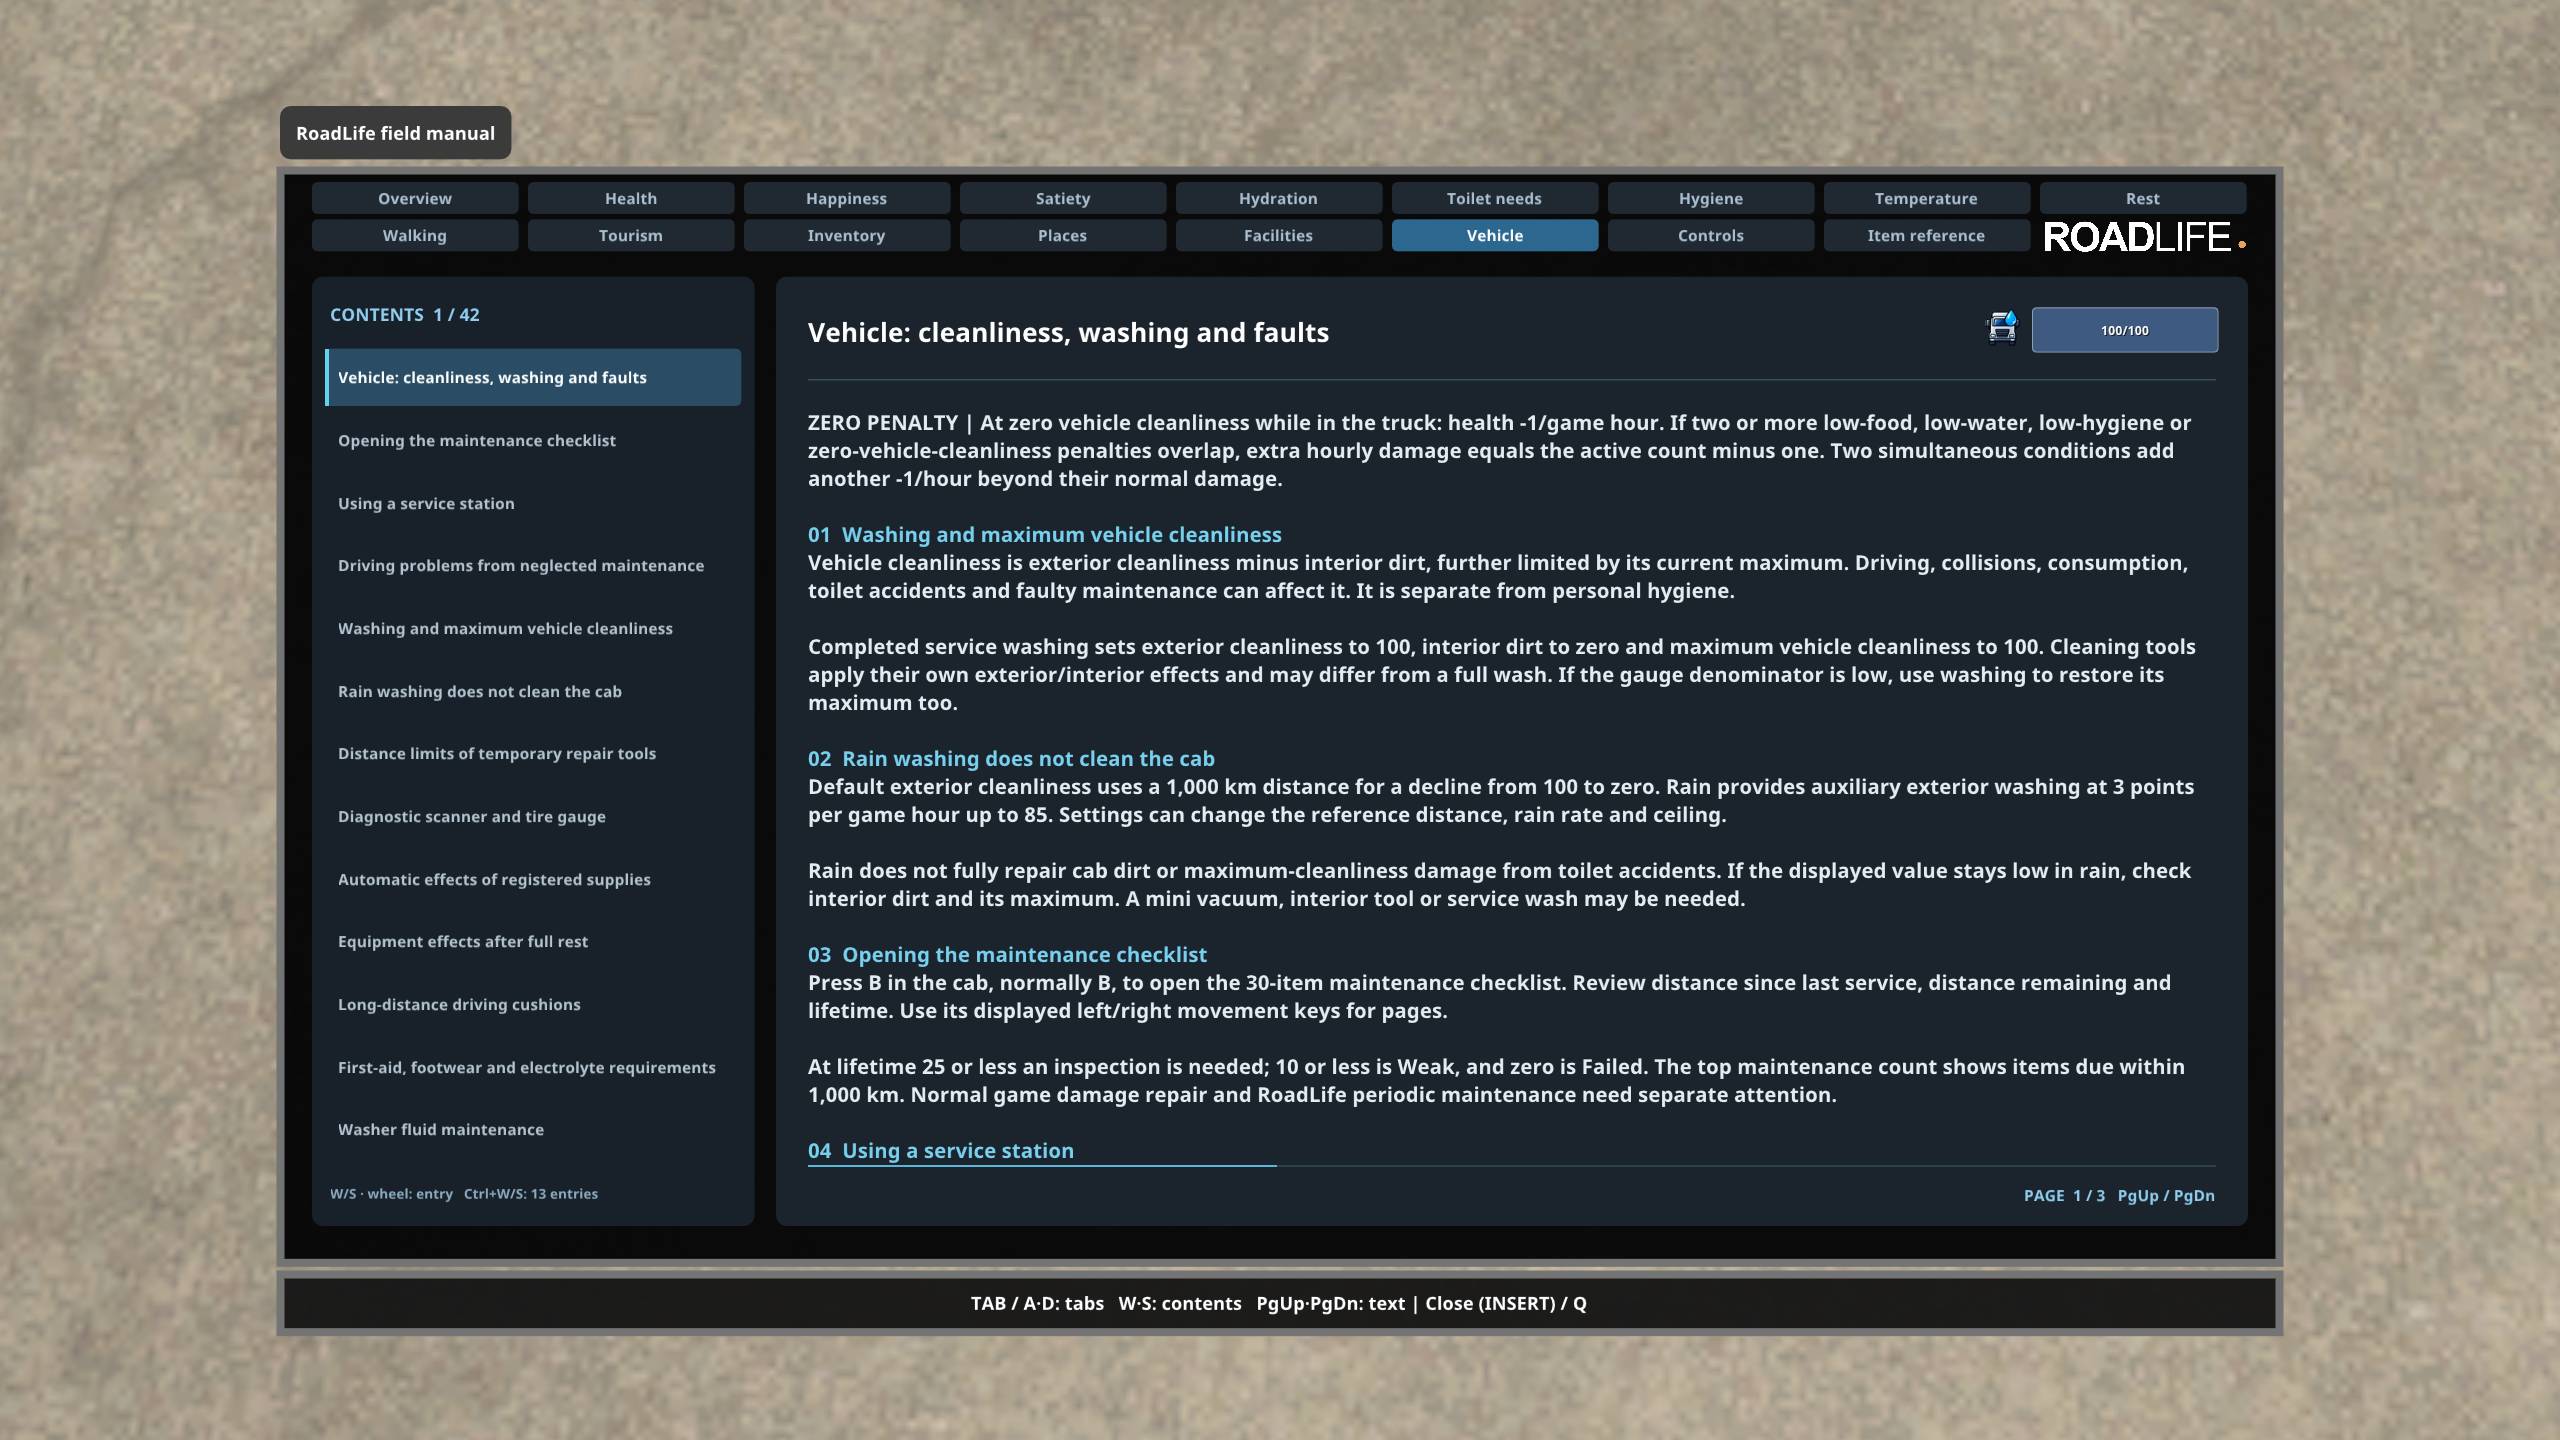Select 'First-aid, footwear and electrolyte requirements'
Image resolution: width=2560 pixels, height=1440 pixels.
click(533, 1067)
